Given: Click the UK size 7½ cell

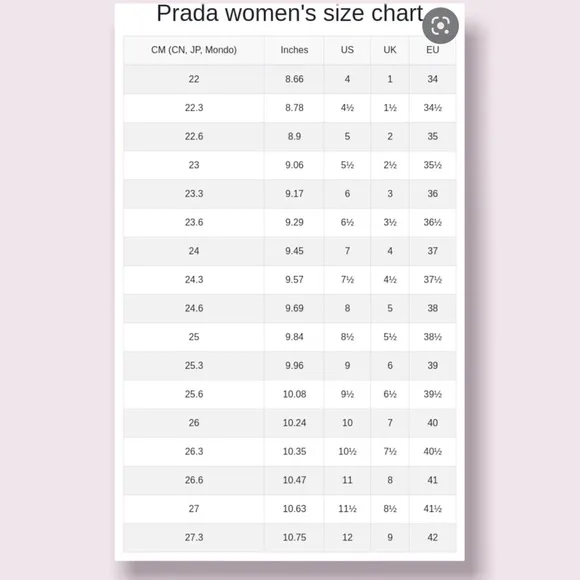Looking at the screenshot, I should tap(390, 452).
